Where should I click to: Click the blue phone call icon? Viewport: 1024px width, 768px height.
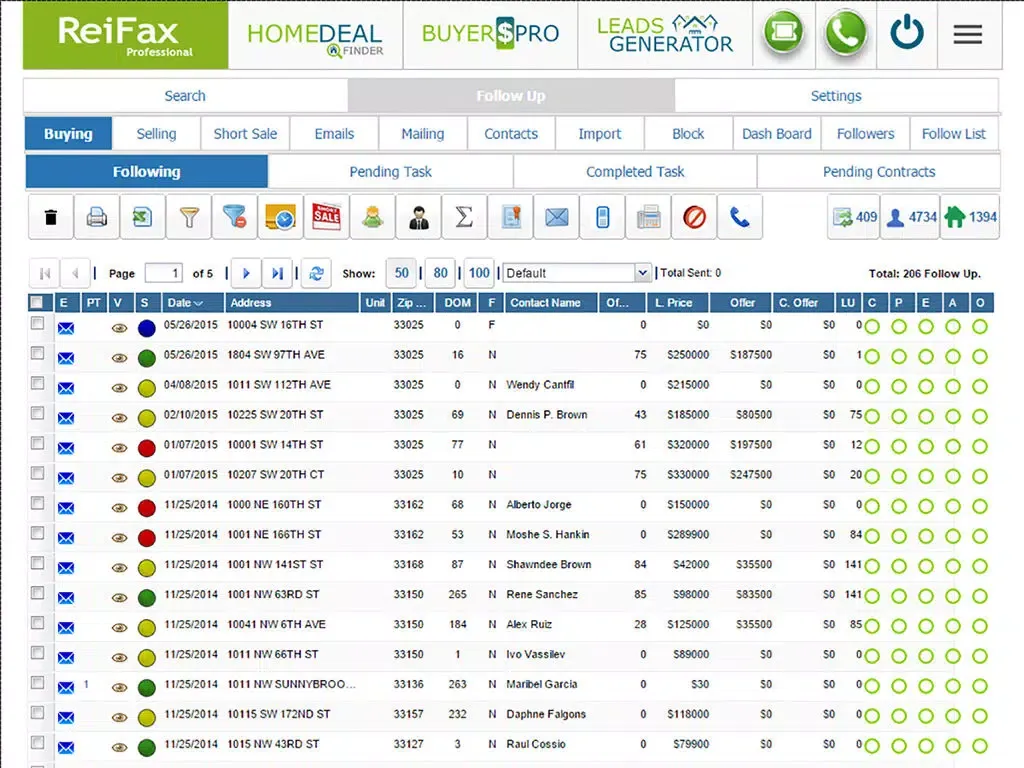pyautogui.click(x=740, y=217)
